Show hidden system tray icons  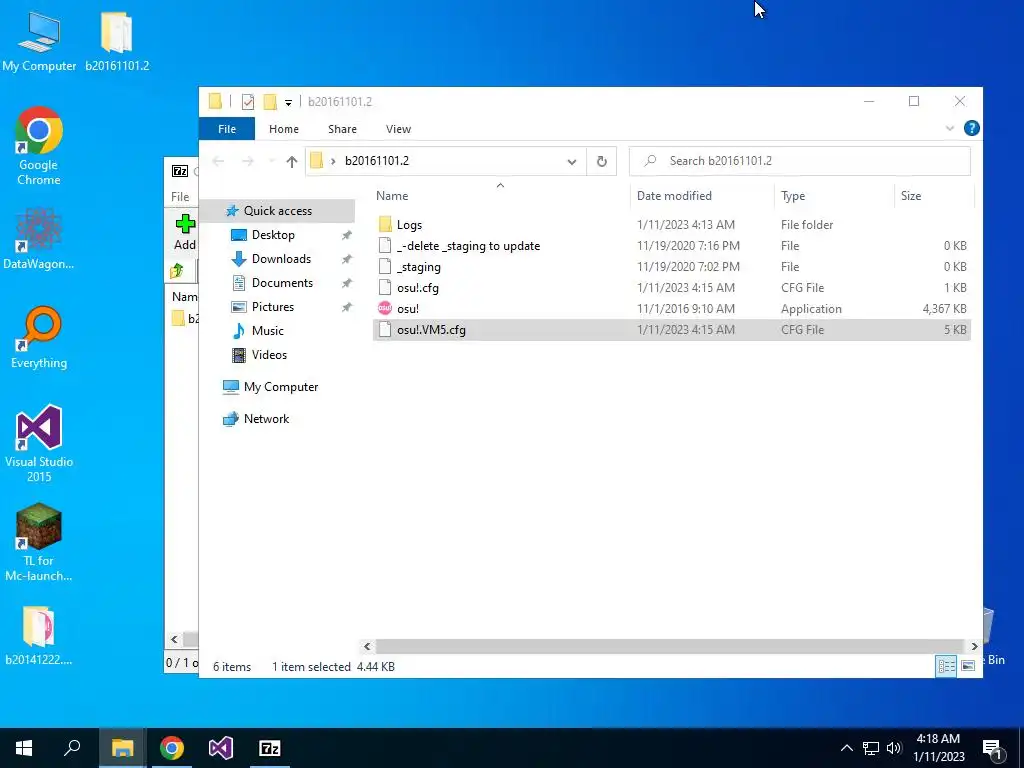(846, 748)
